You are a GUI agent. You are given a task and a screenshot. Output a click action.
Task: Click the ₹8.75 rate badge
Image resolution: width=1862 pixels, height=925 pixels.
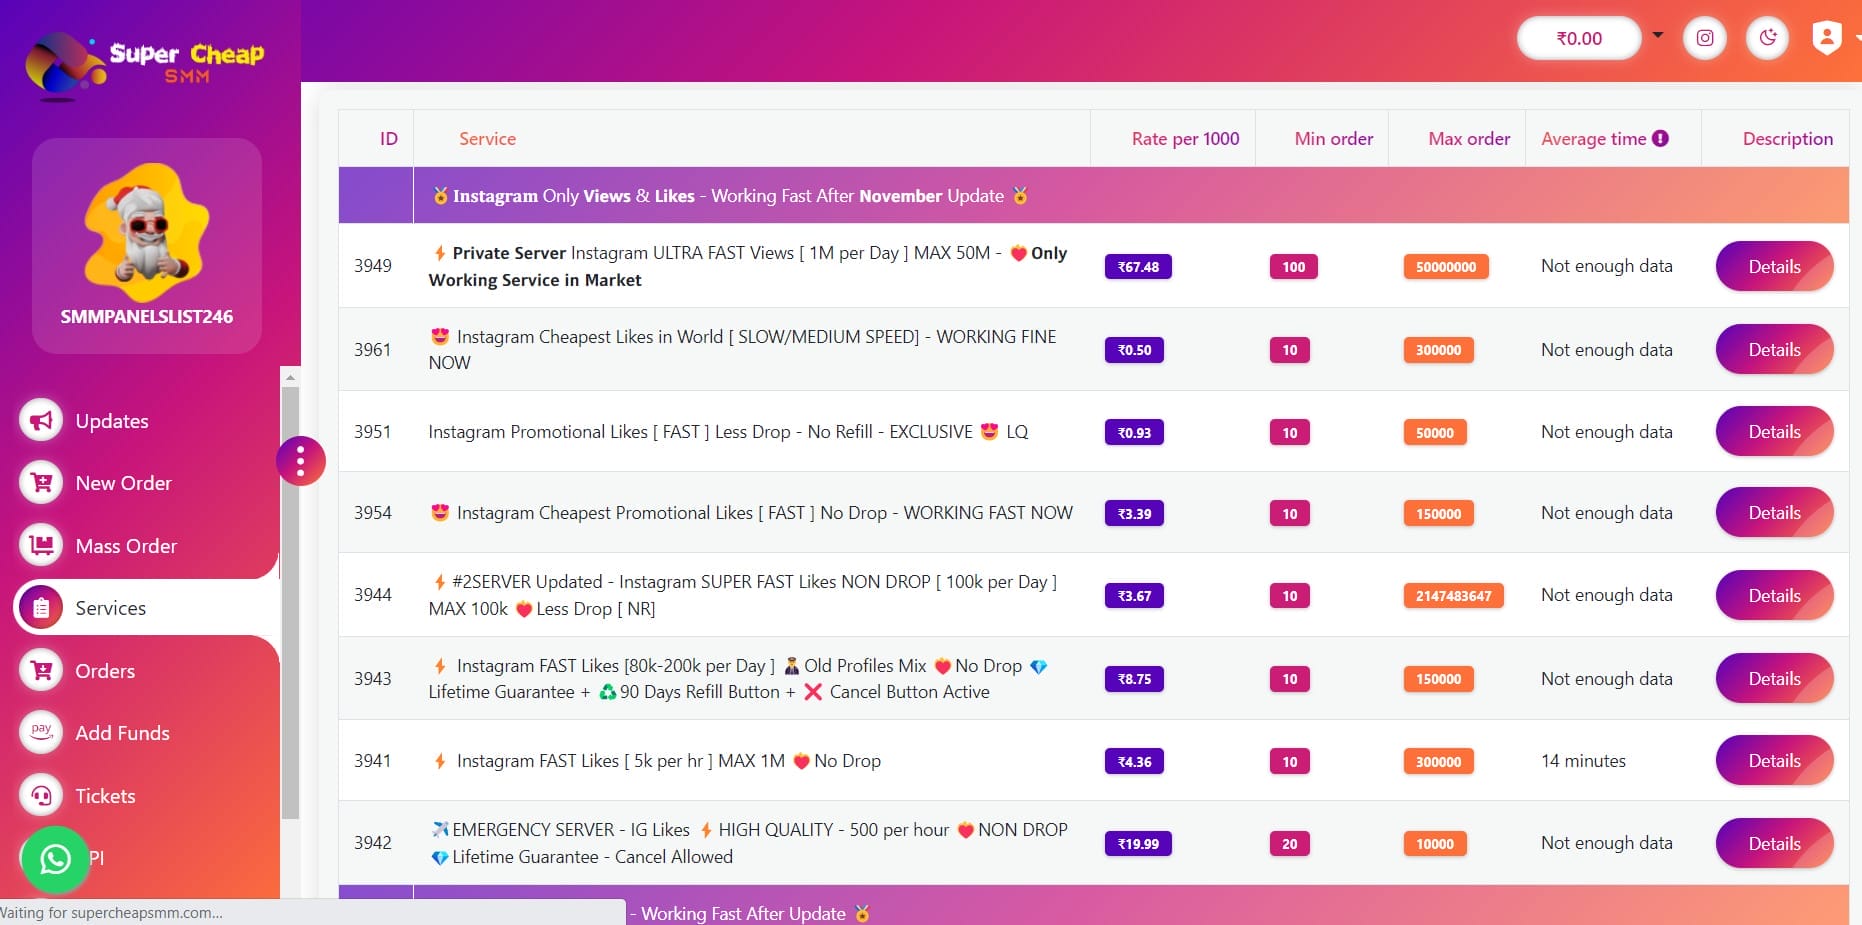click(1134, 679)
